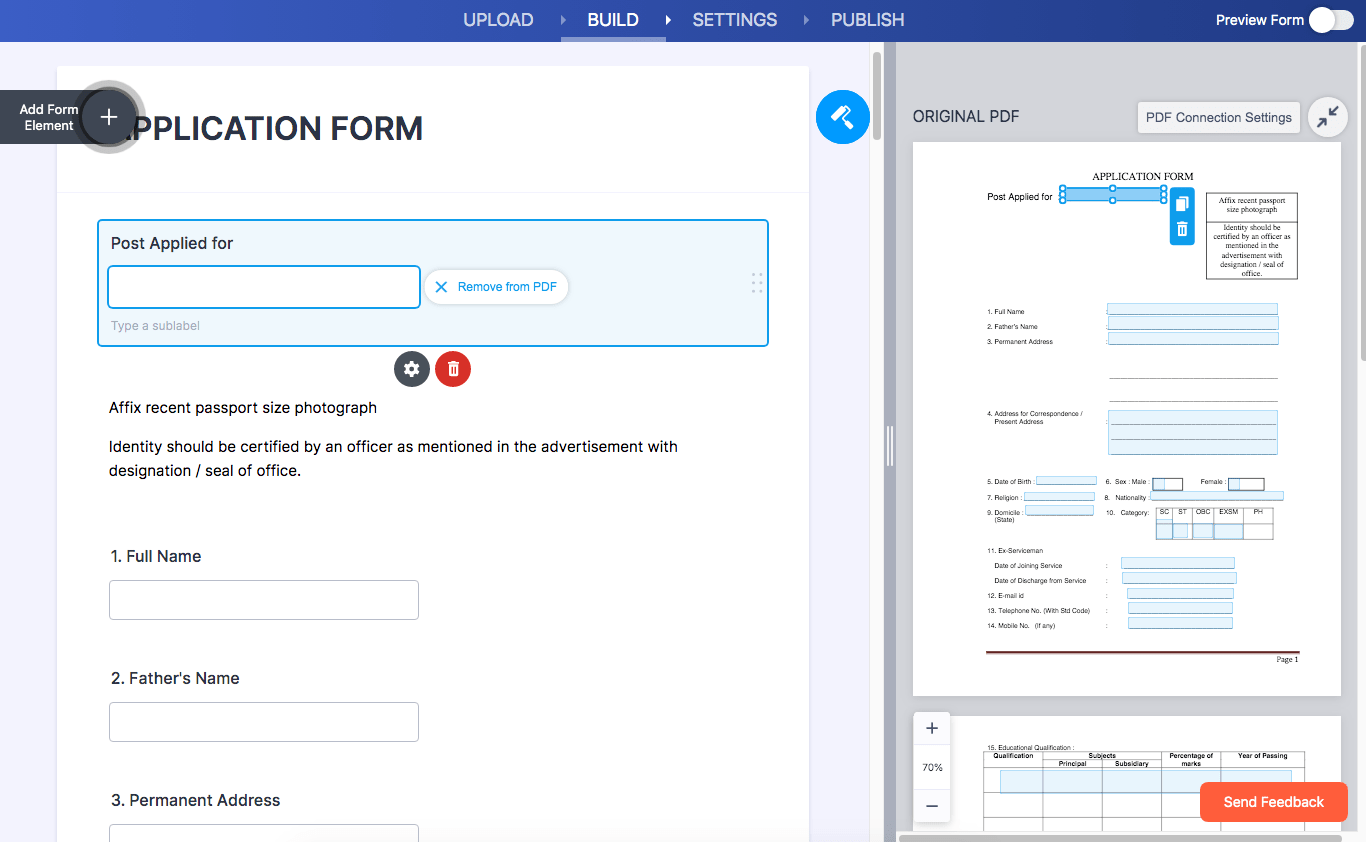Open PDF Connection Settings
This screenshot has height=842, width=1366.
click(1218, 117)
